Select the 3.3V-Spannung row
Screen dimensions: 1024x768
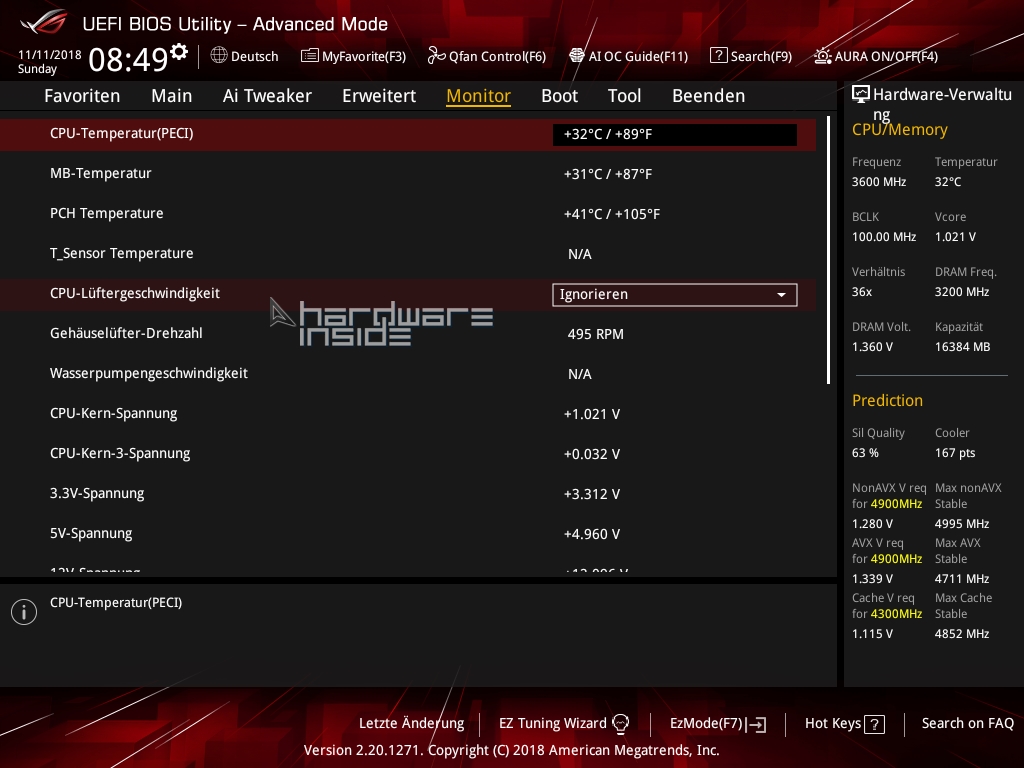pyautogui.click(x=408, y=494)
